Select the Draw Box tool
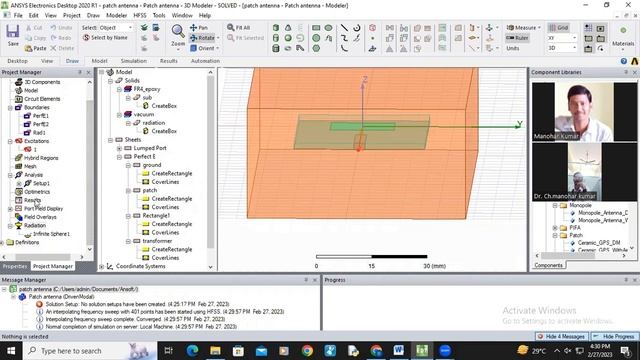The image size is (640, 360). coord(276,28)
